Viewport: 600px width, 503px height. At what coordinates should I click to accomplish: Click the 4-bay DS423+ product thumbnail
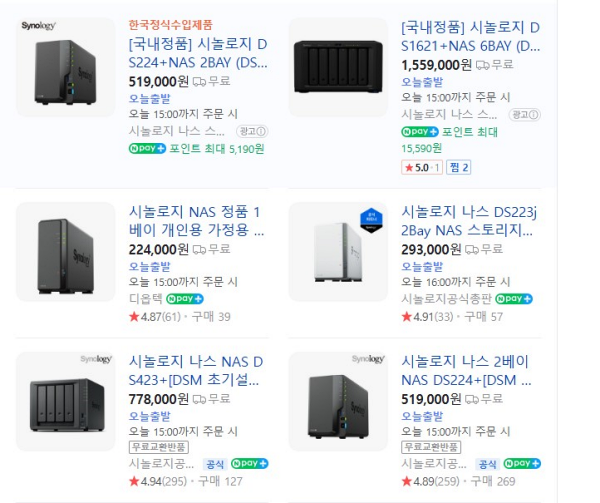pos(65,401)
